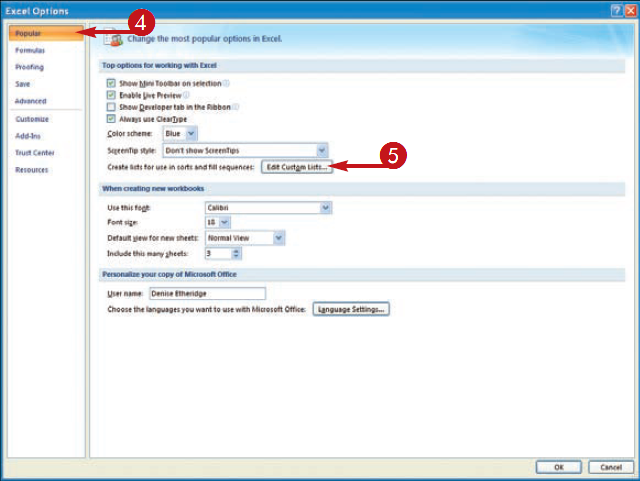Viewport: 640px width, 481px height.
Task: Open Language Settings dialog
Action: tap(351, 310)
